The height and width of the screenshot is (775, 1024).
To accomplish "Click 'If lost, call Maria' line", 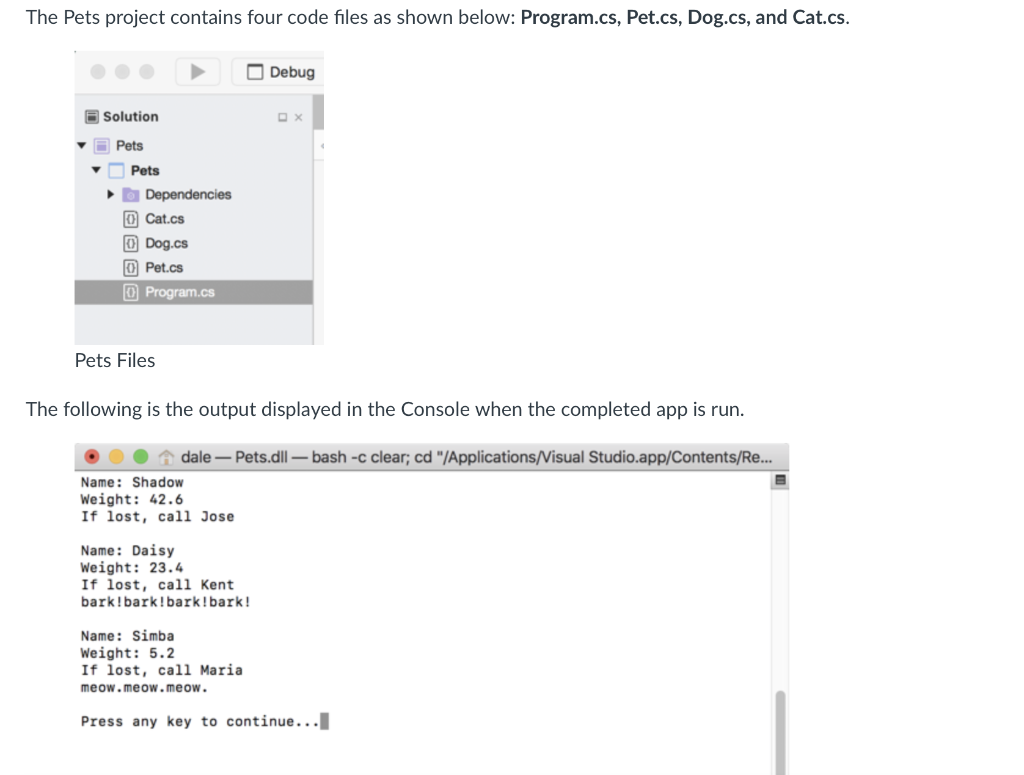I will 161,671.
